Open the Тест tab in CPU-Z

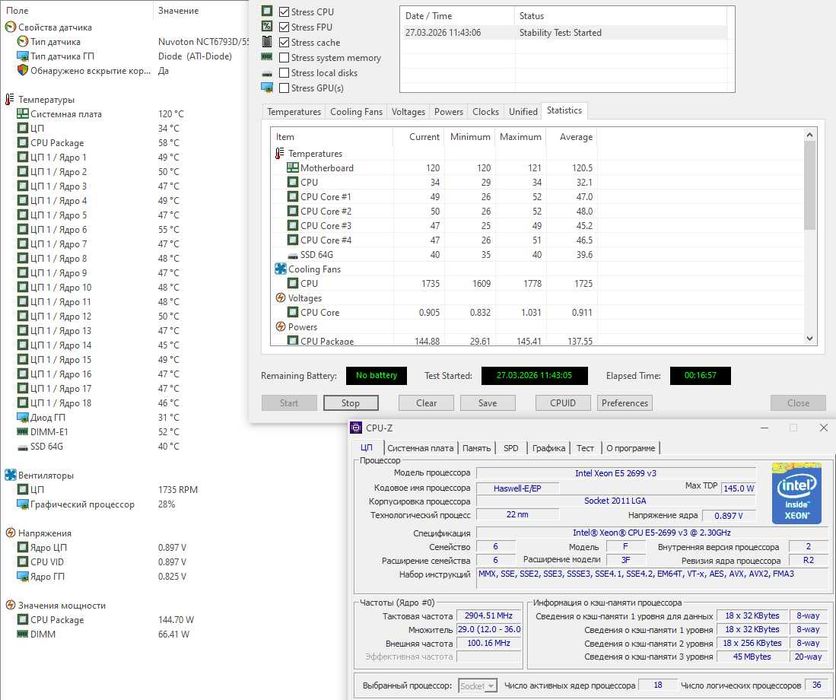585,448
